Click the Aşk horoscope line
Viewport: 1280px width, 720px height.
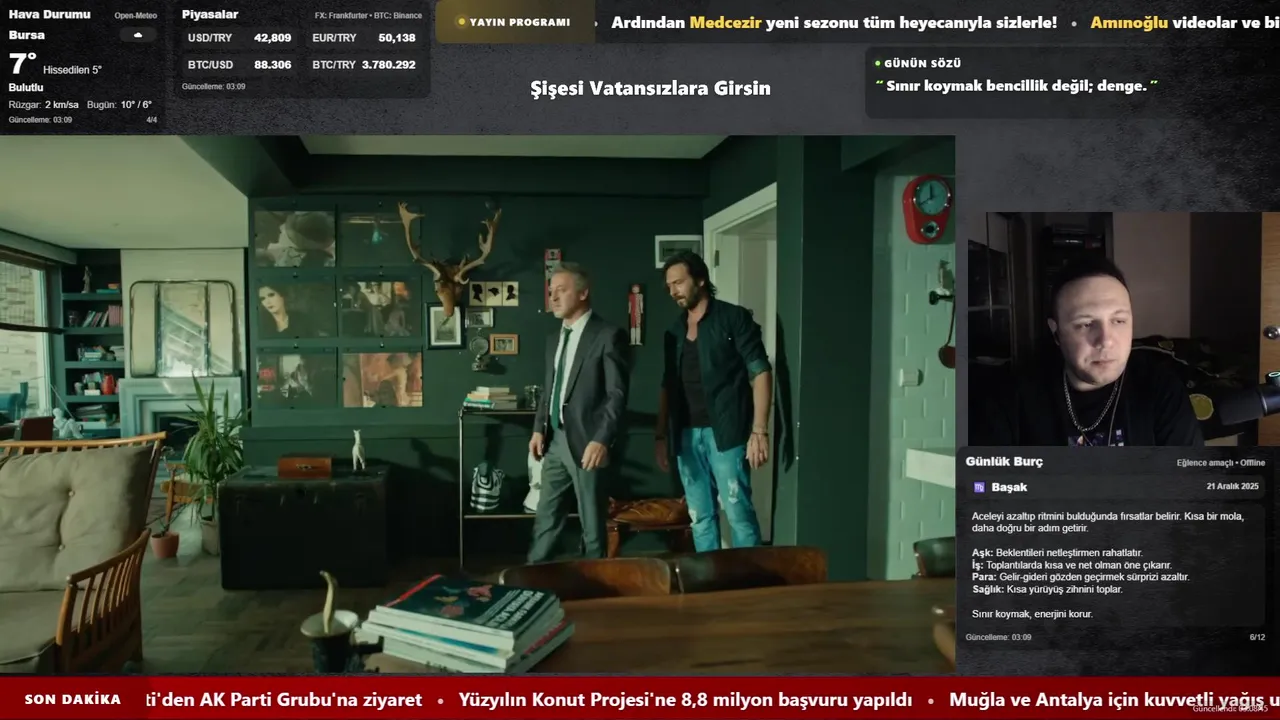[1057, 553]
